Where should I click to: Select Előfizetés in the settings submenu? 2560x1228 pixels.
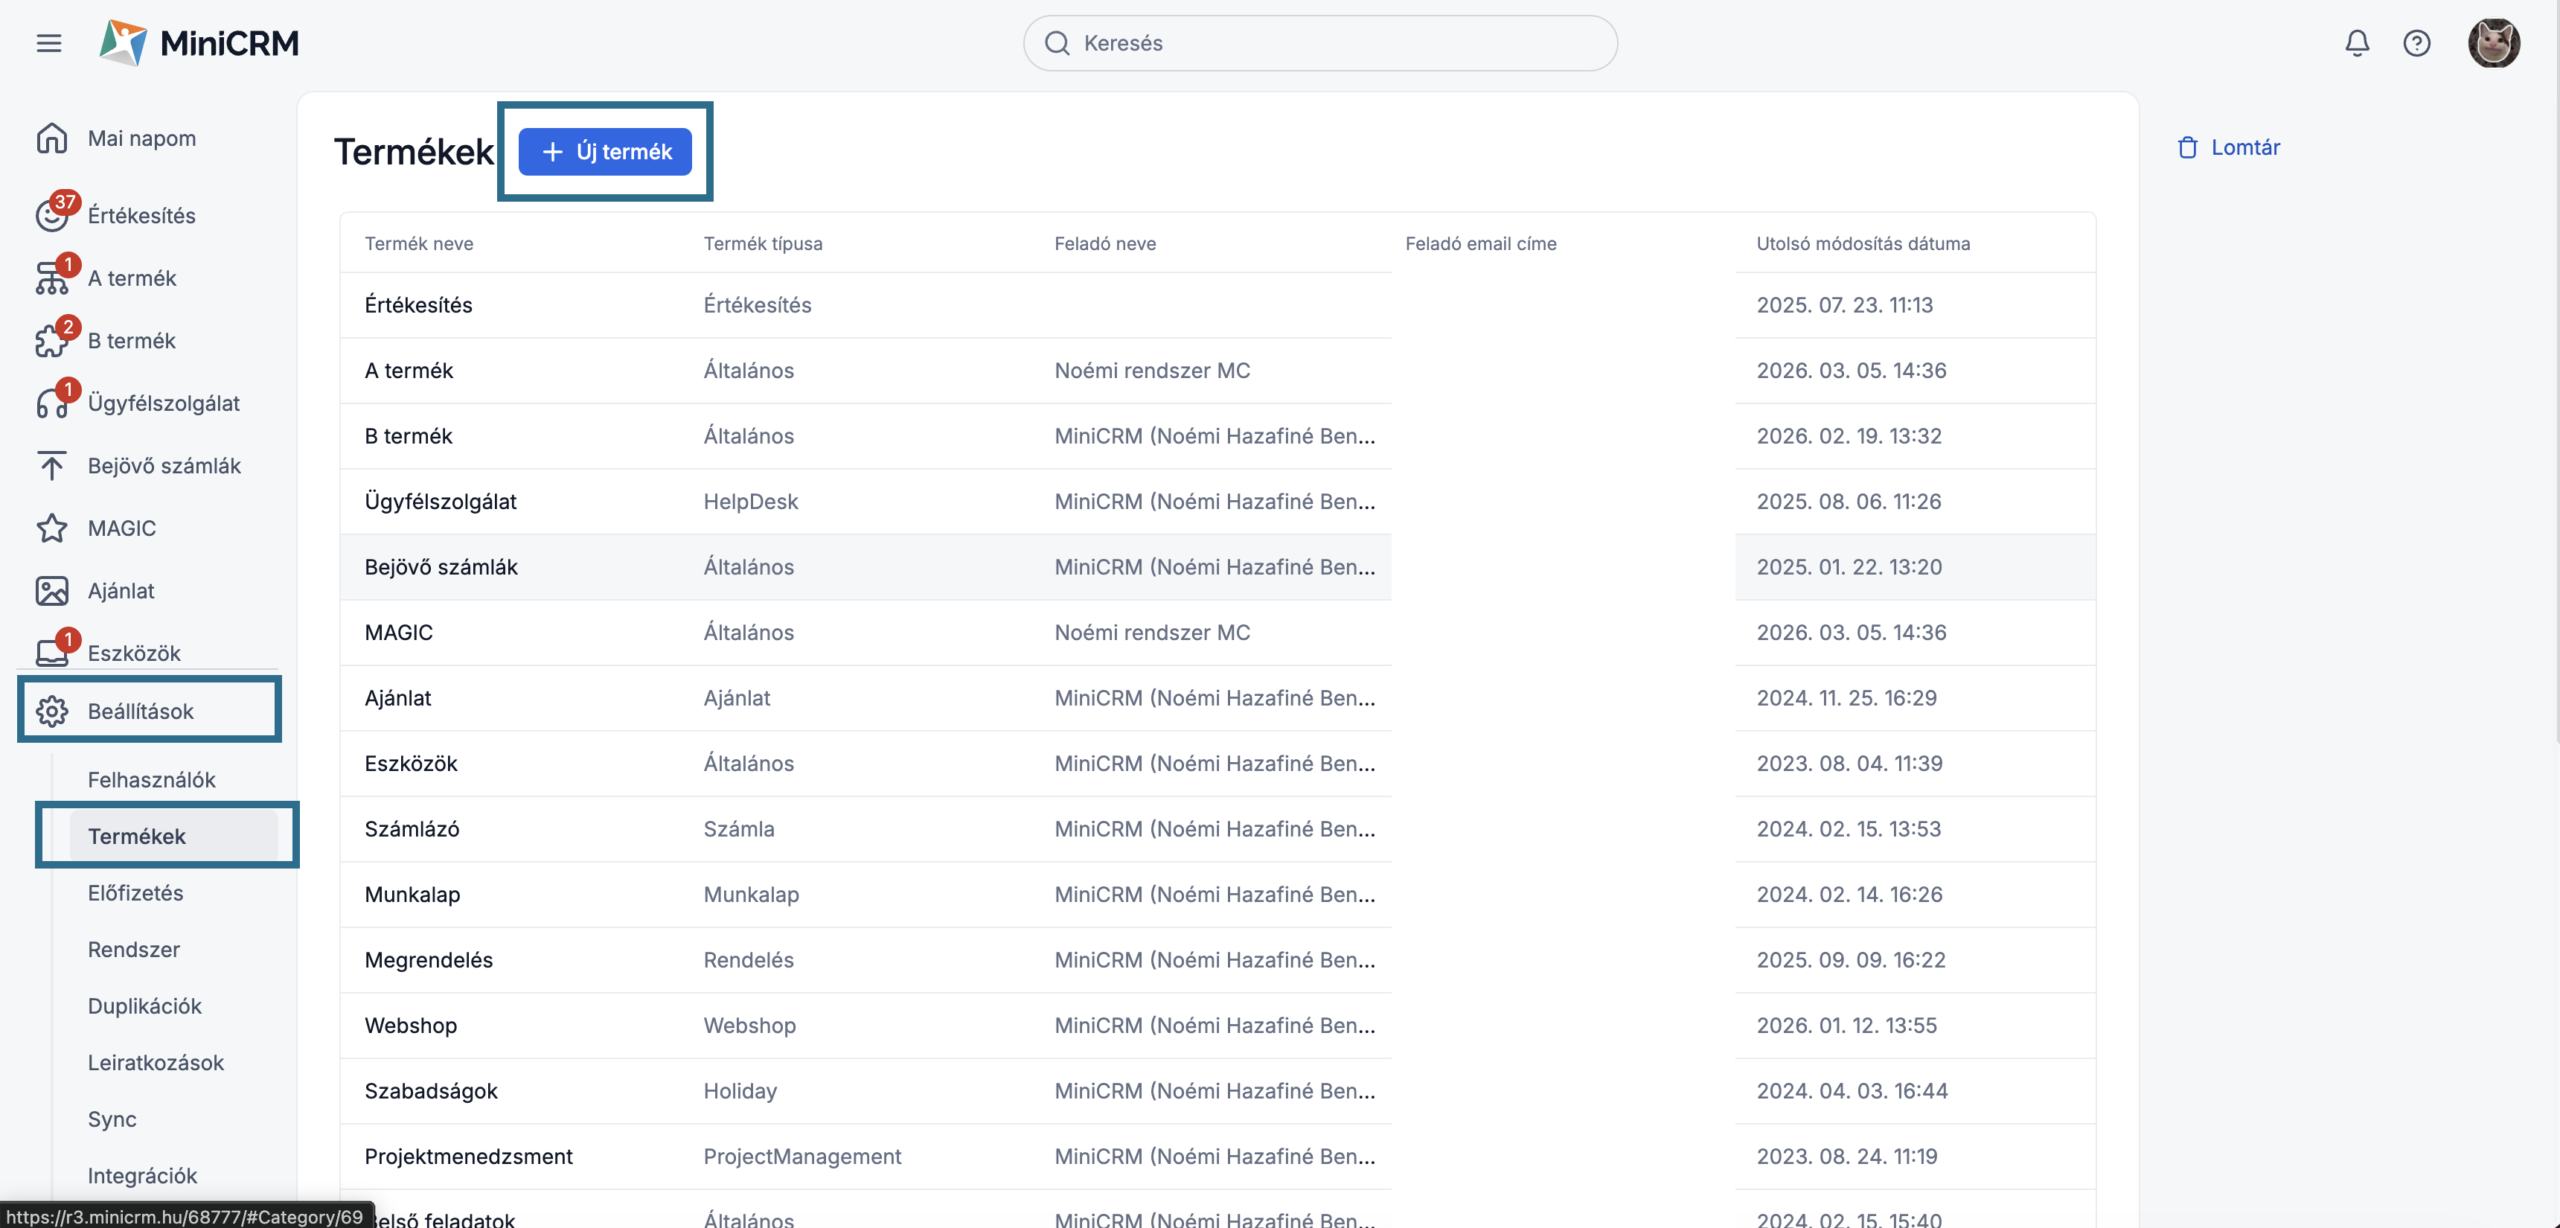tap(135, 893)
